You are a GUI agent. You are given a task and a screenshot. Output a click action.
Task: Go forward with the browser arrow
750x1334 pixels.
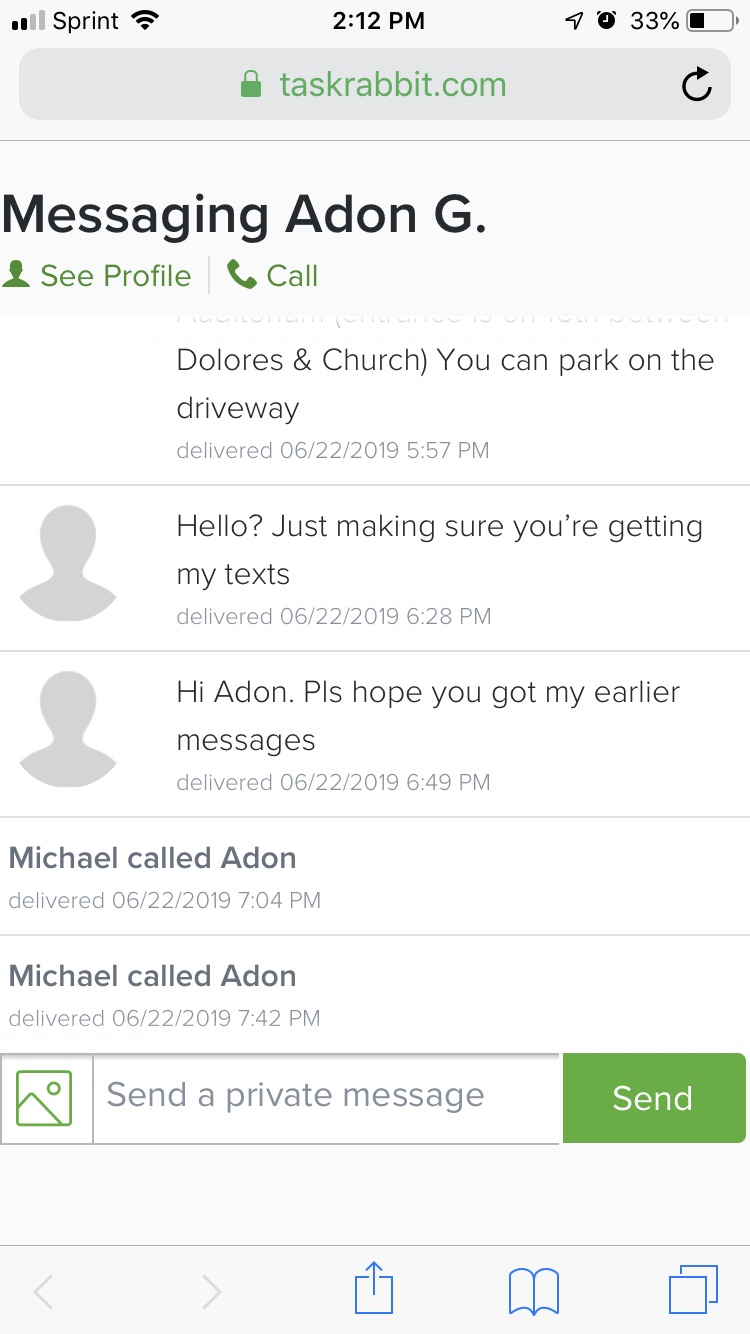(211, 1291)
